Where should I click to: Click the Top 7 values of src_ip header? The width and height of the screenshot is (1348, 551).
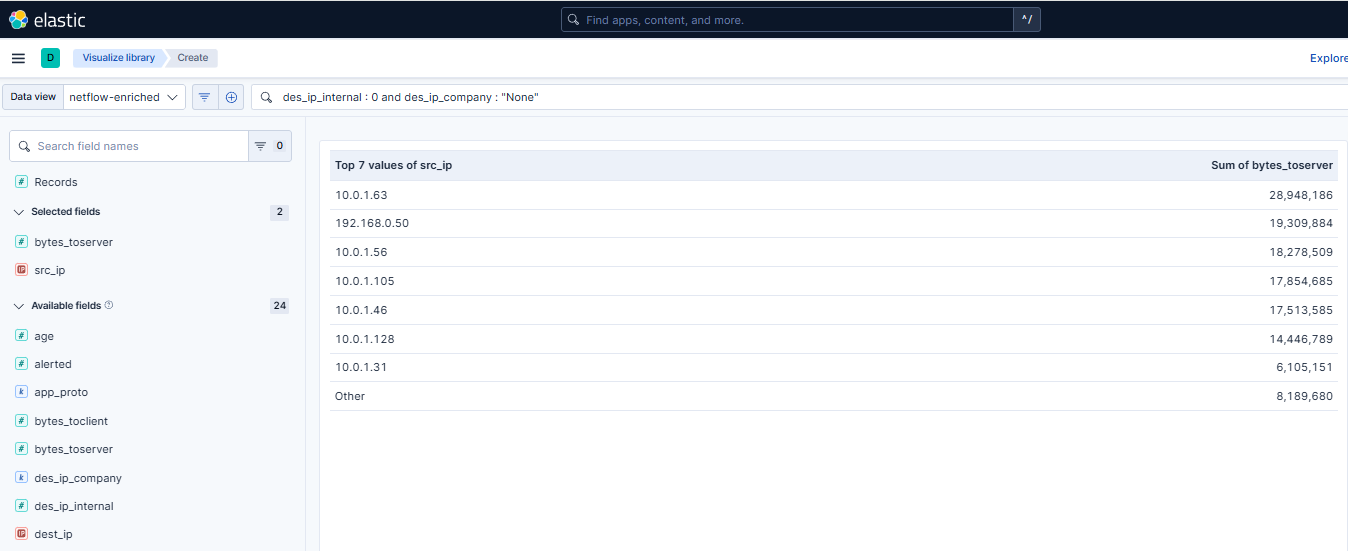(394, 165)
